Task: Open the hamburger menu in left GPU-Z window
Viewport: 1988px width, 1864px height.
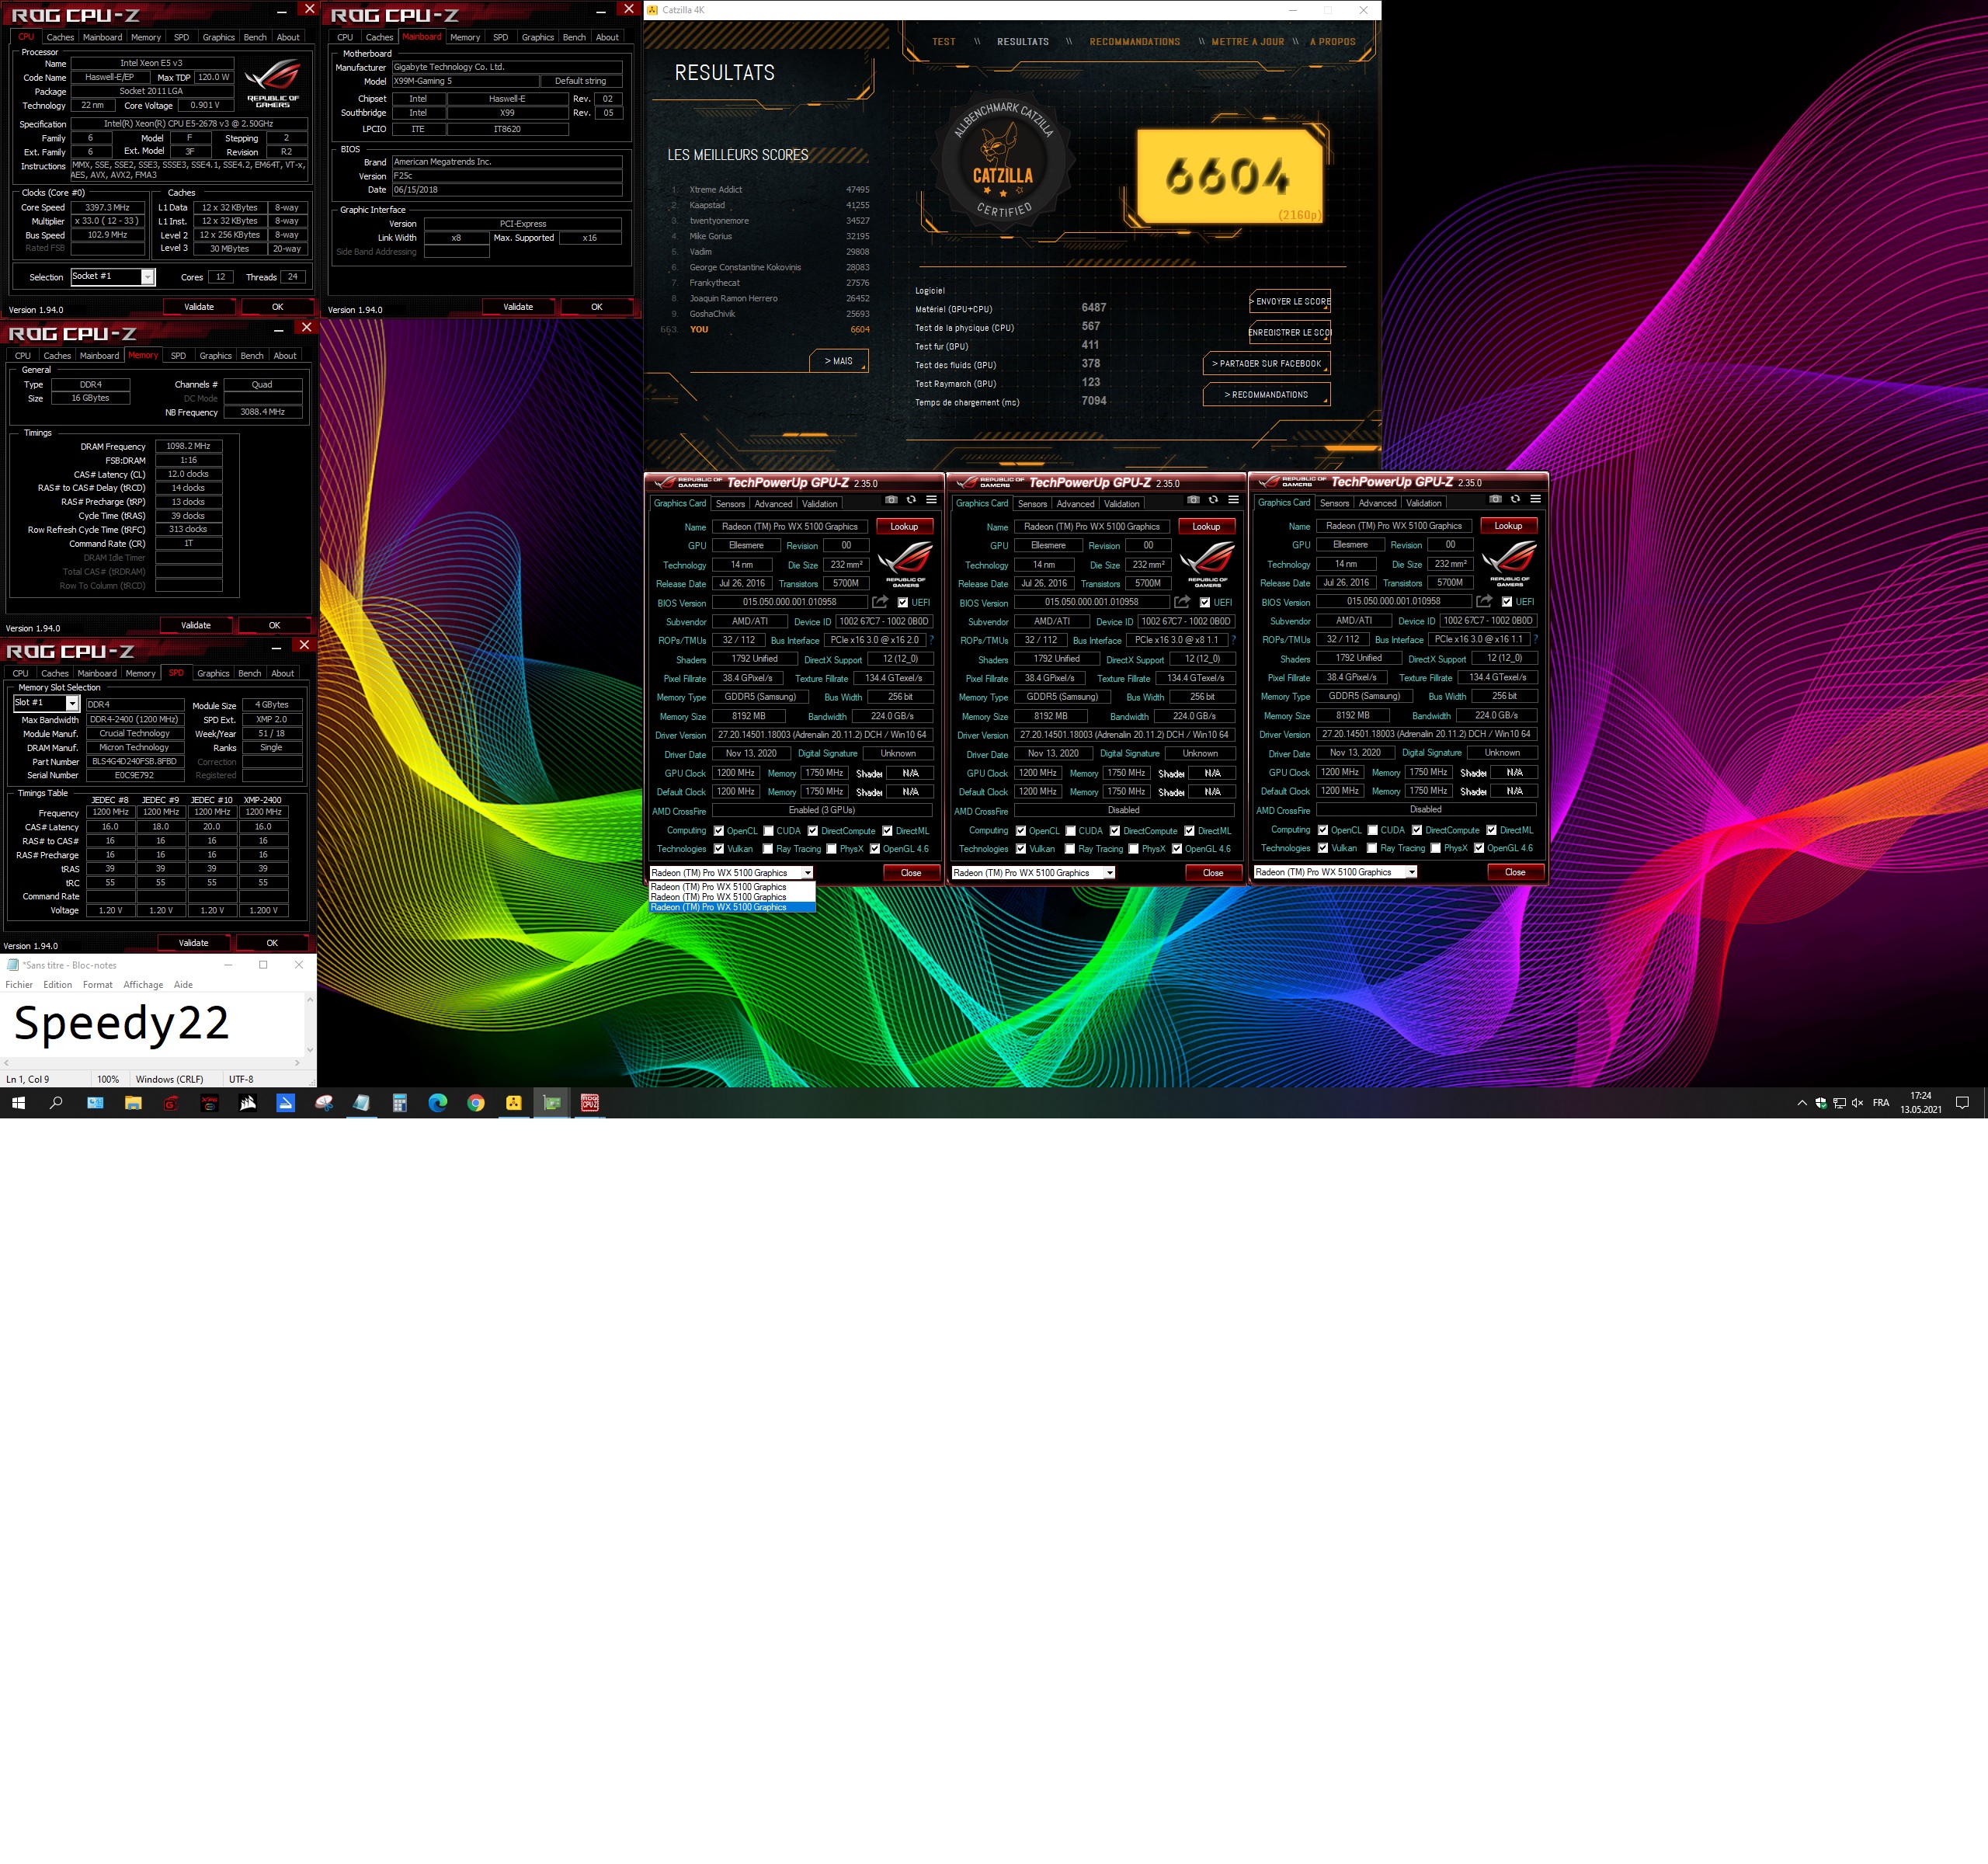Action: (x=931, y=499)
